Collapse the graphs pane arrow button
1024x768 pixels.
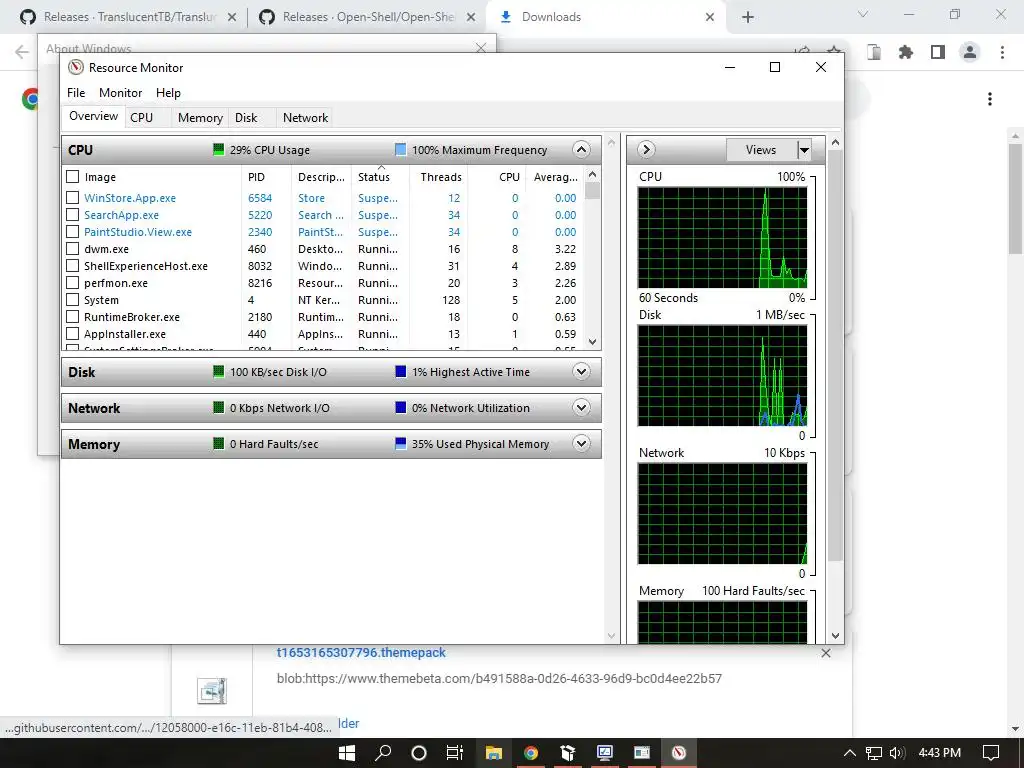[646, 150]
